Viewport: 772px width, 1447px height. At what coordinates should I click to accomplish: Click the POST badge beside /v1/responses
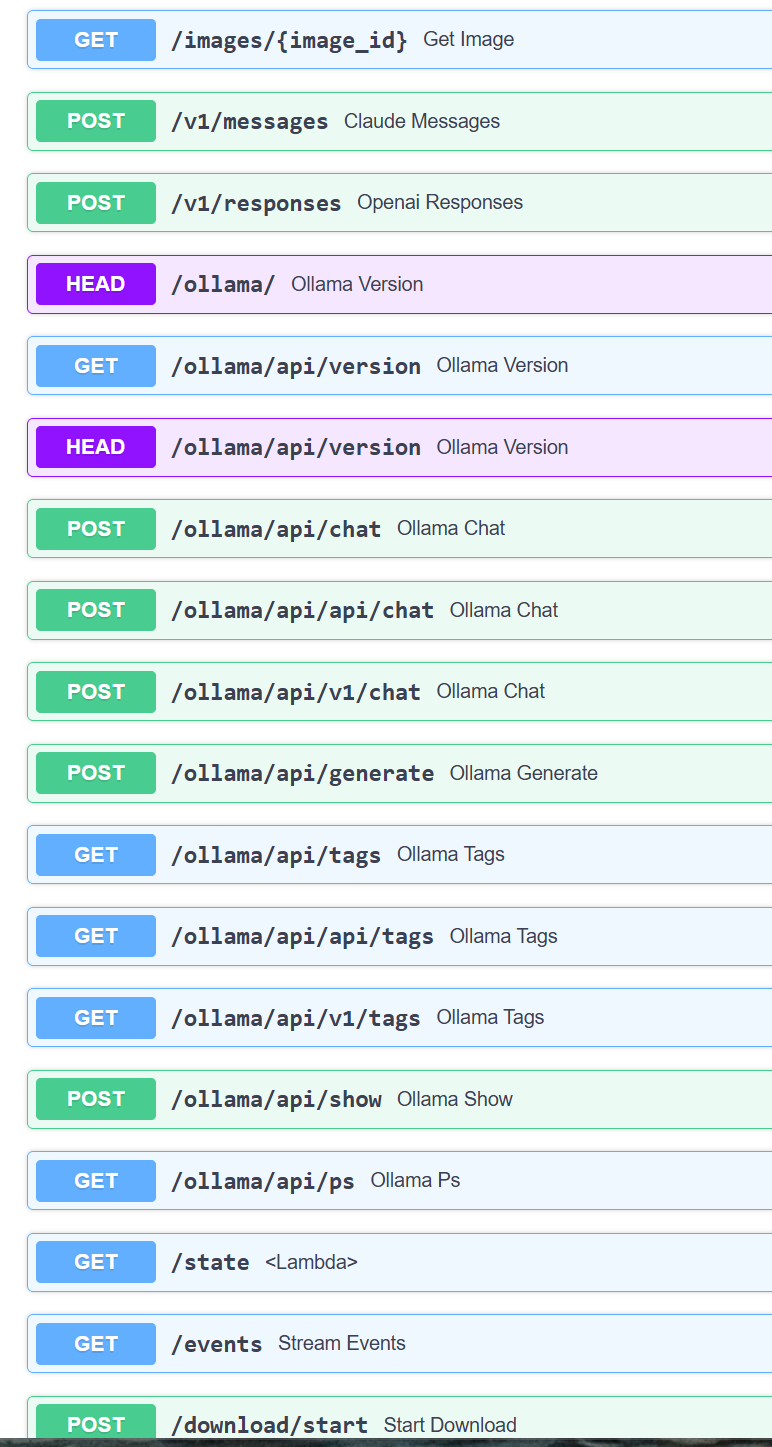(96, 203)
